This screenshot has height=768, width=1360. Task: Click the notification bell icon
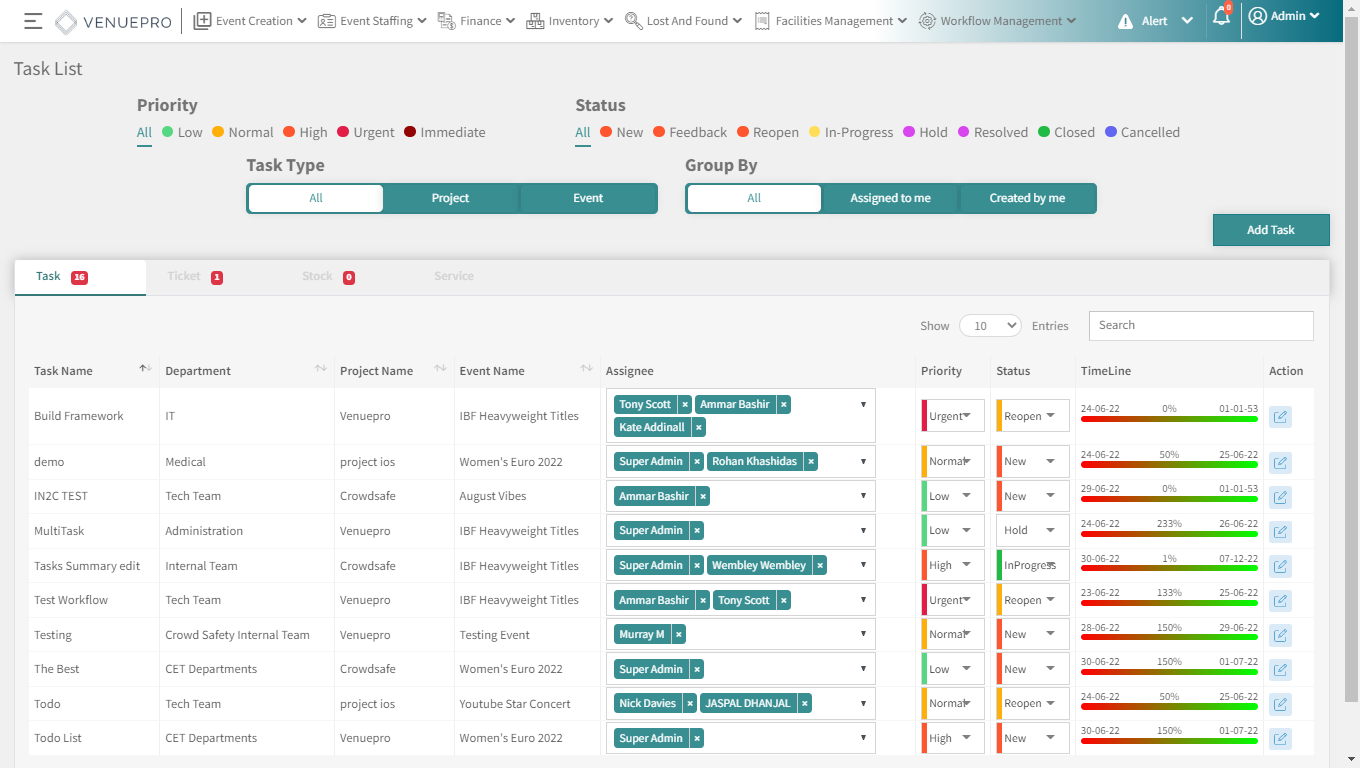[1220, 17]
